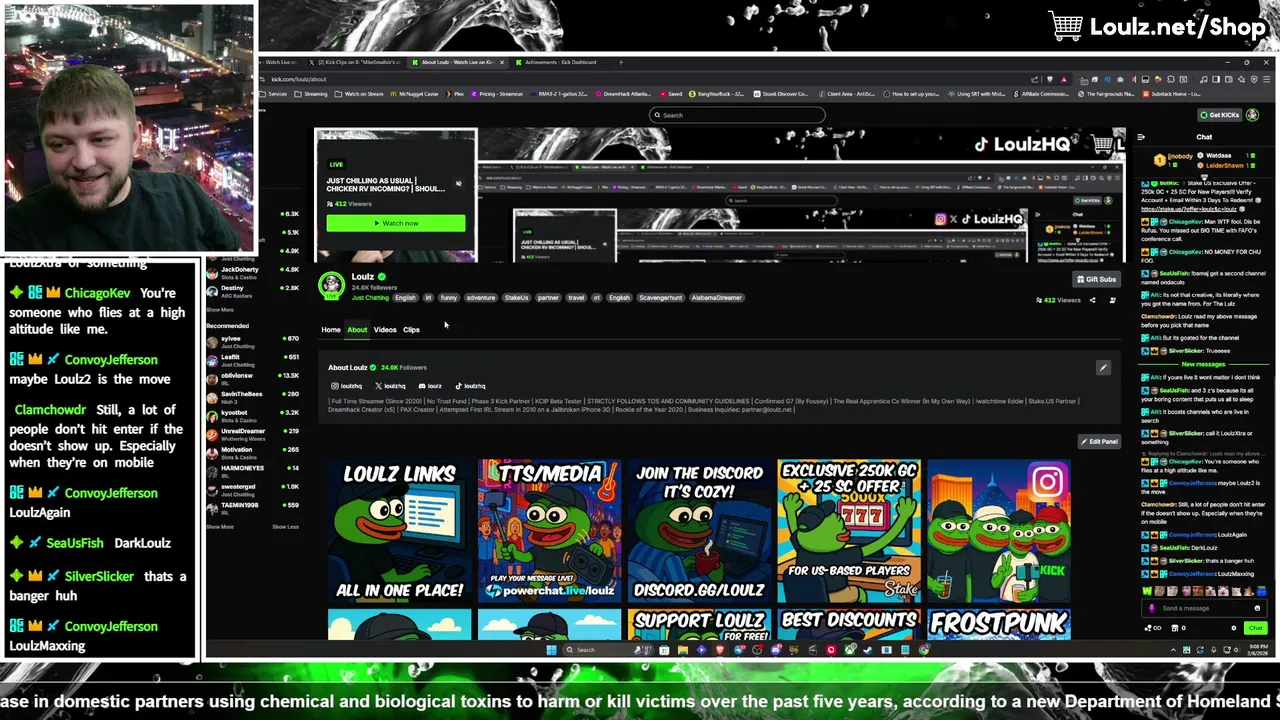Screen dimensions: 1280x720
Task: Select the adventure tag
Action: pos(481,298)
